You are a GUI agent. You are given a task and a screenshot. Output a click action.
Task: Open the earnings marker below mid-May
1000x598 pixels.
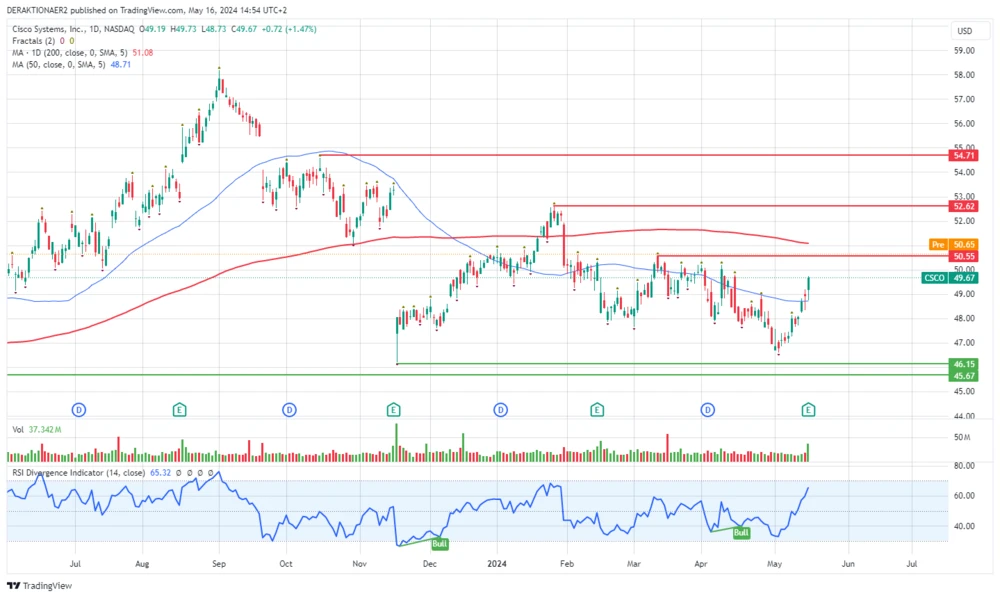(x=808, y=409)
